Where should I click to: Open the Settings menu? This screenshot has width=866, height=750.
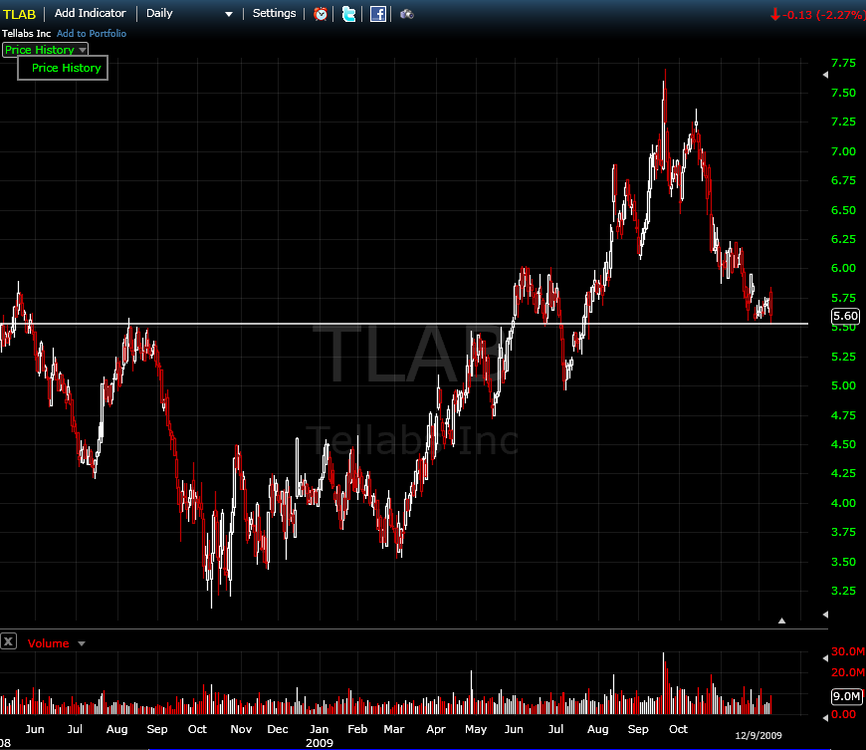point(274,13)
